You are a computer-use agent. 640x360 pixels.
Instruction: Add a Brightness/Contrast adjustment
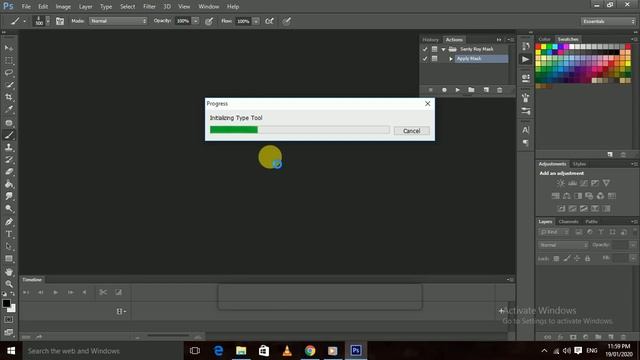[561, 183]
